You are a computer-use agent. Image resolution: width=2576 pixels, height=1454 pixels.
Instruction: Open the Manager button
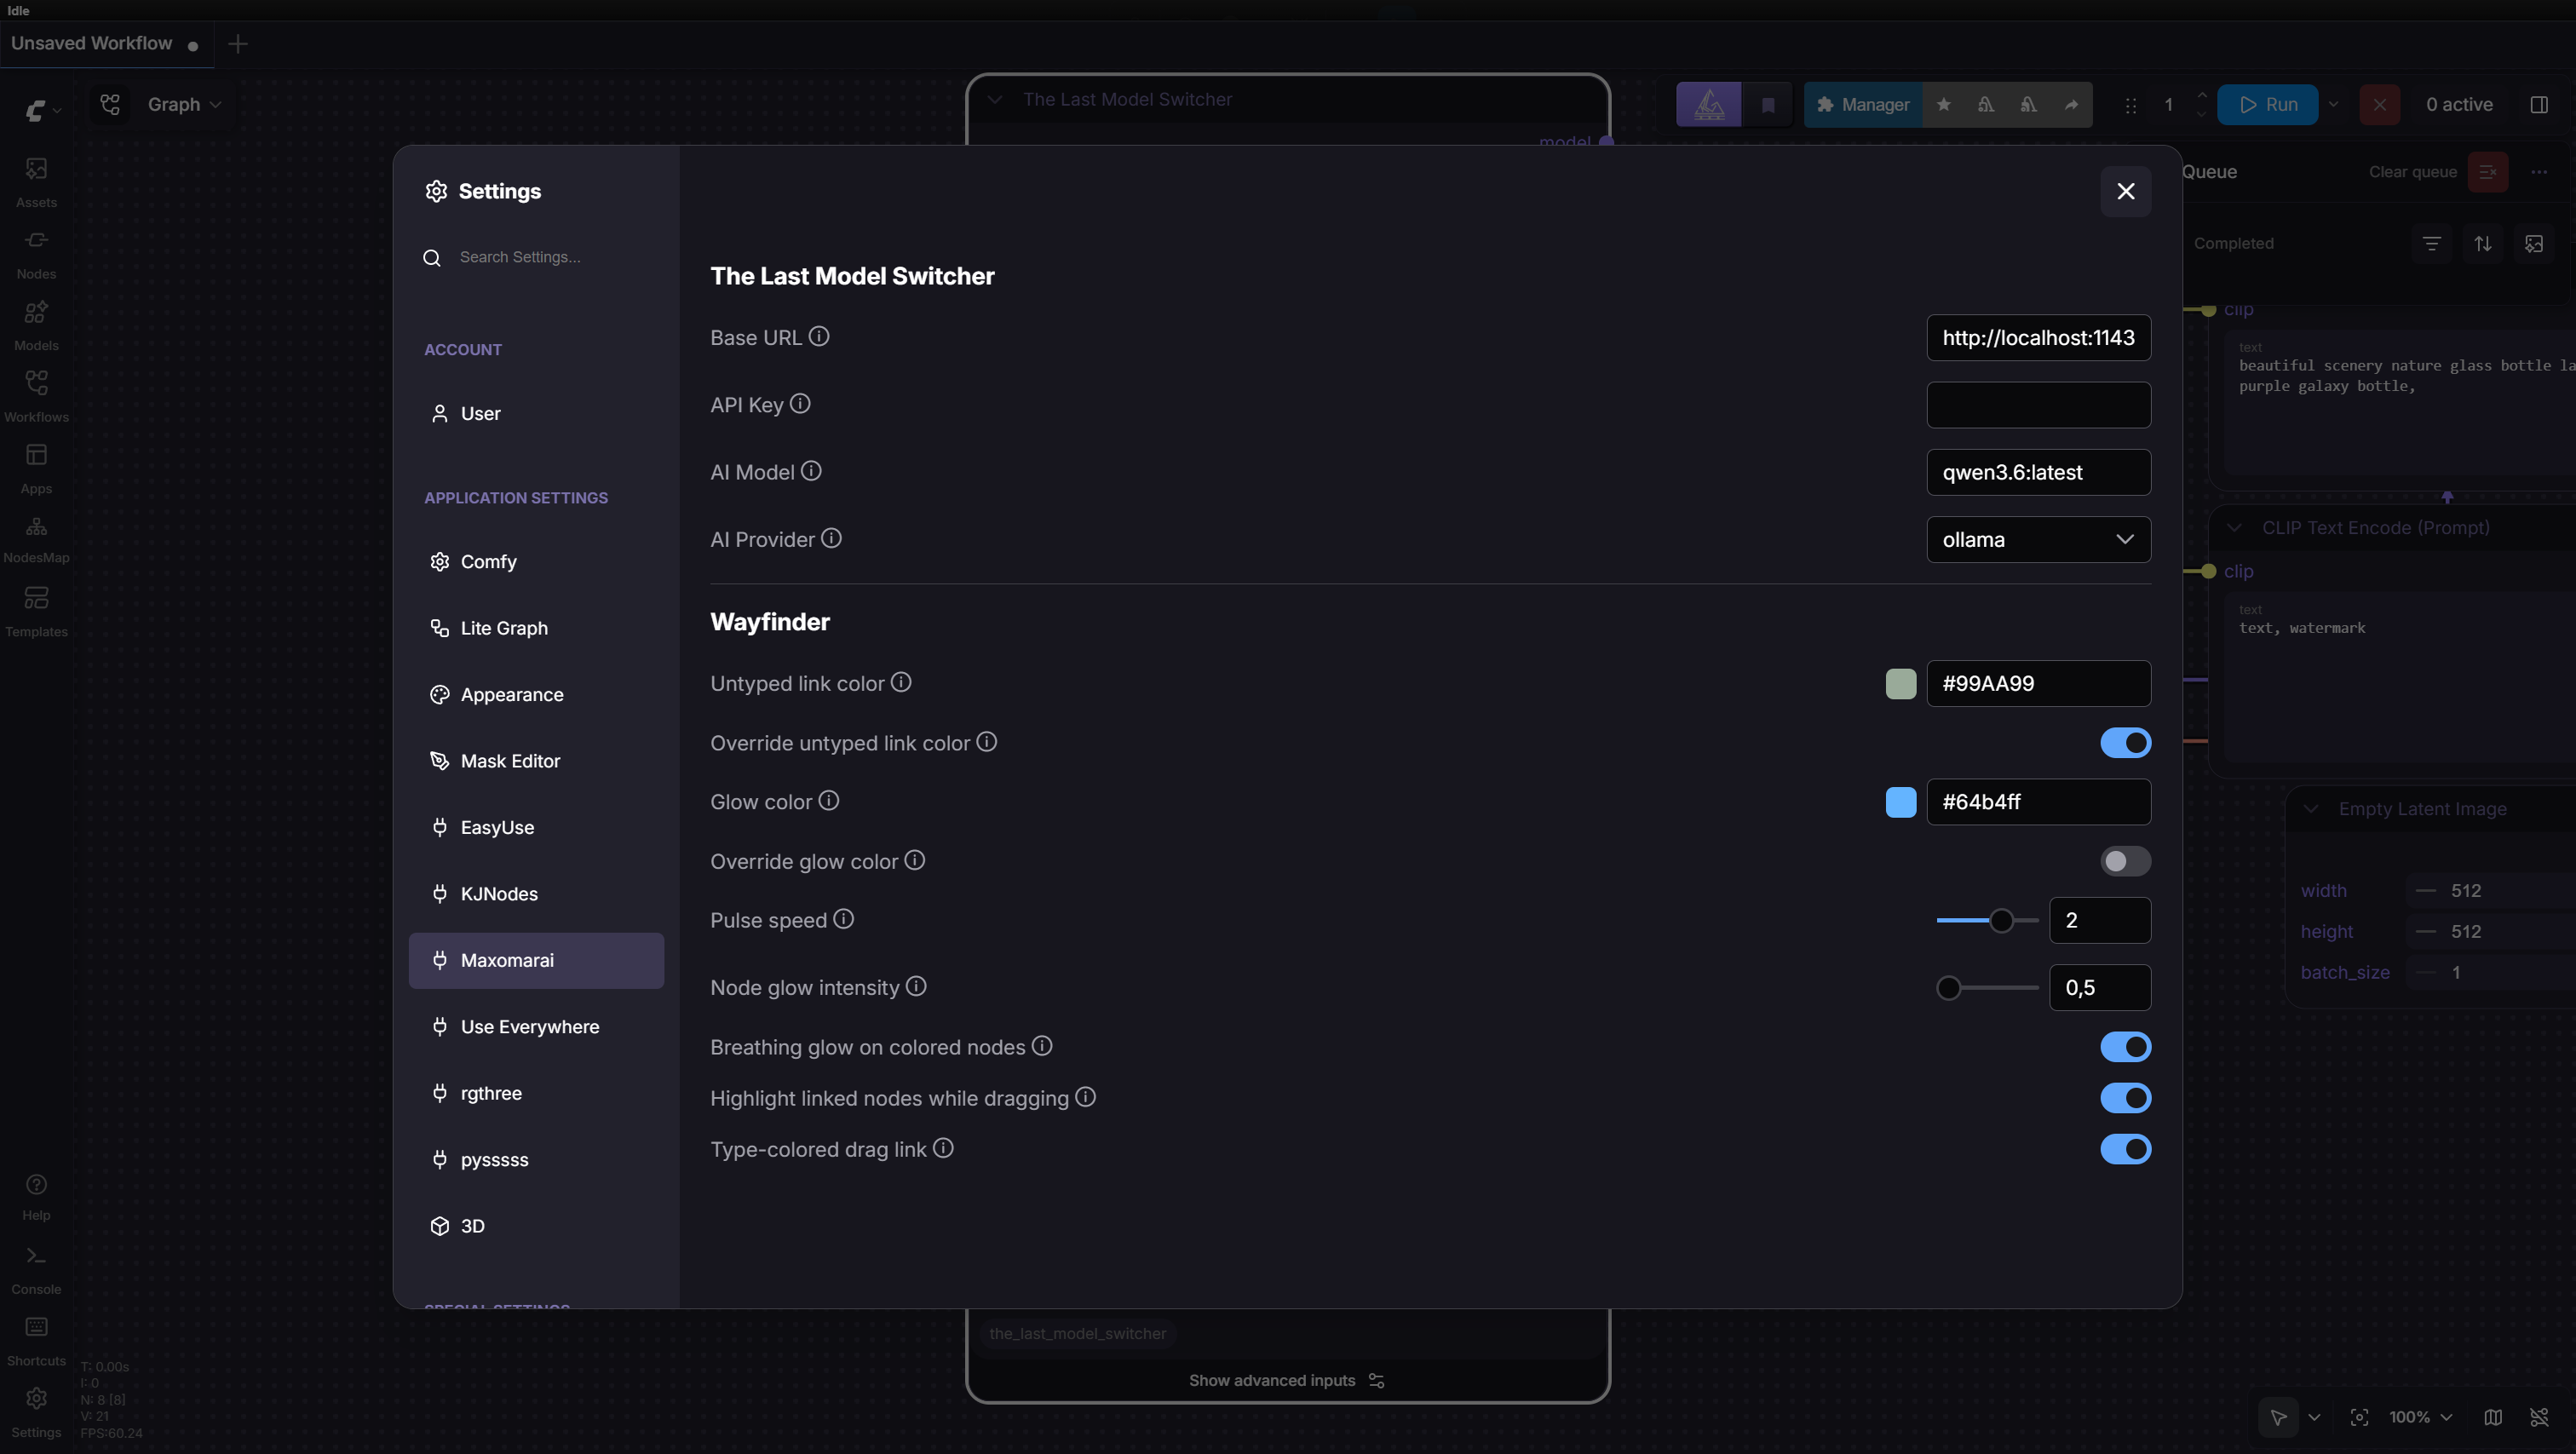1863,104
